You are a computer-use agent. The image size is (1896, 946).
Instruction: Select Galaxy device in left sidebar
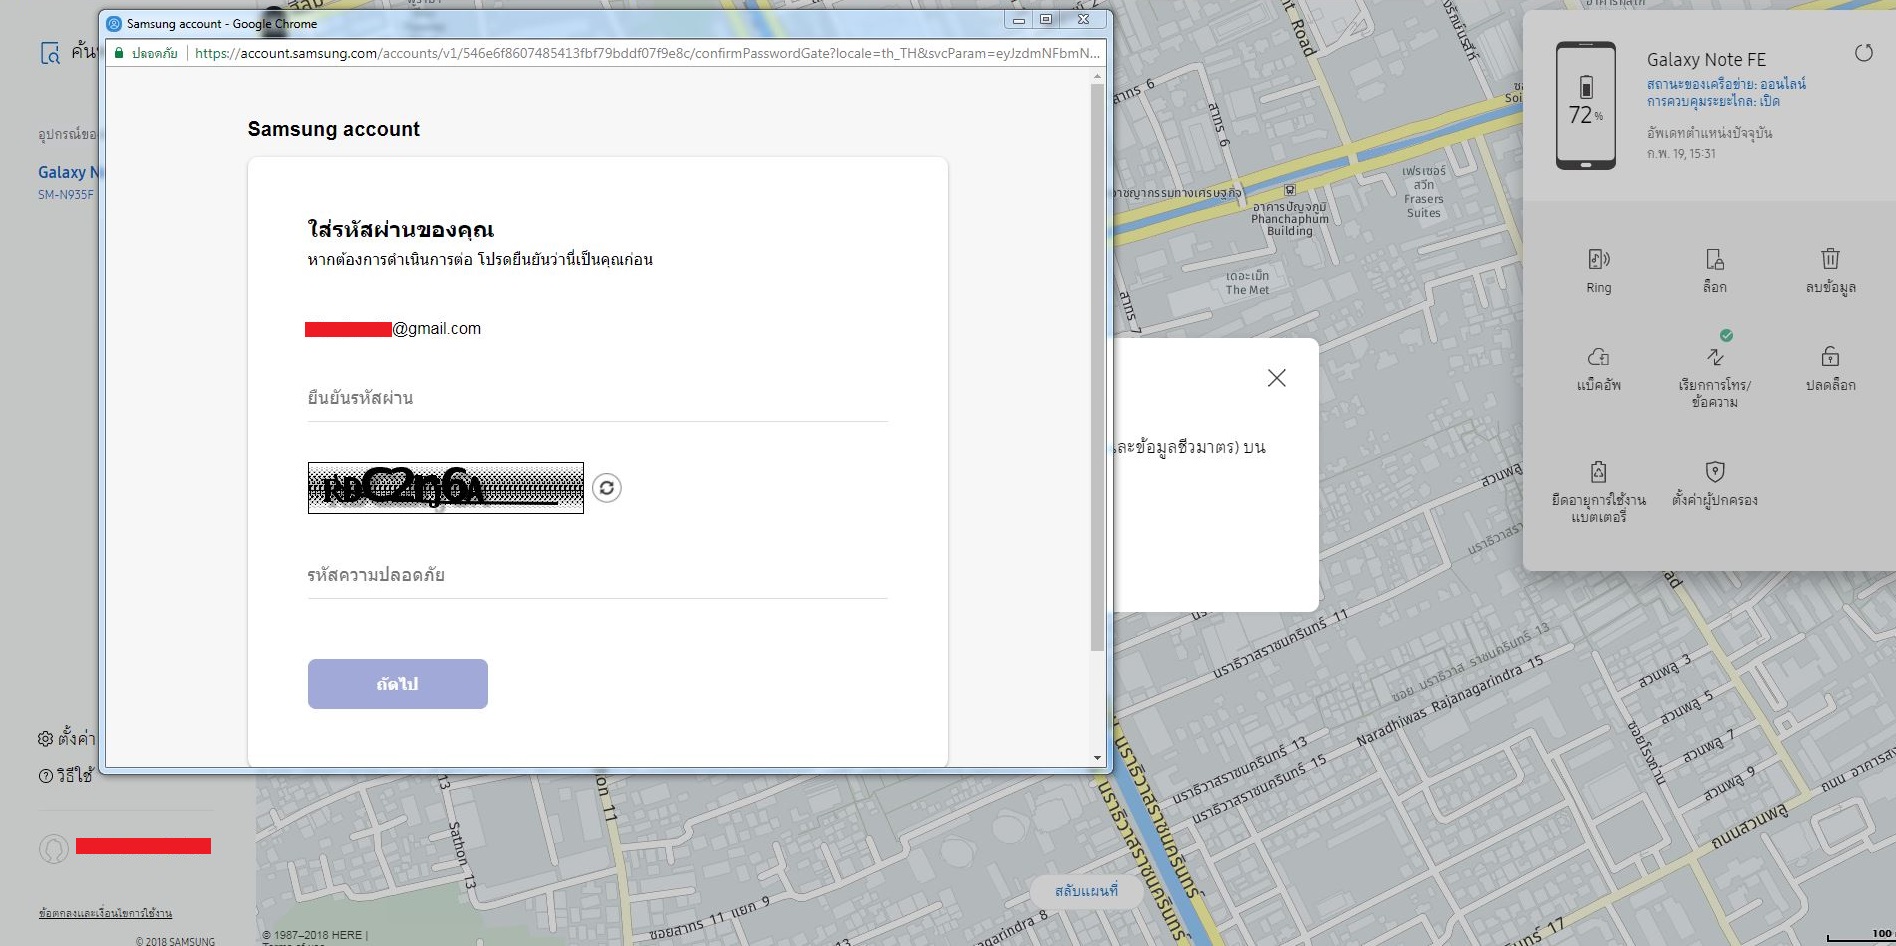pyautogui.click(x=68, y=172)
